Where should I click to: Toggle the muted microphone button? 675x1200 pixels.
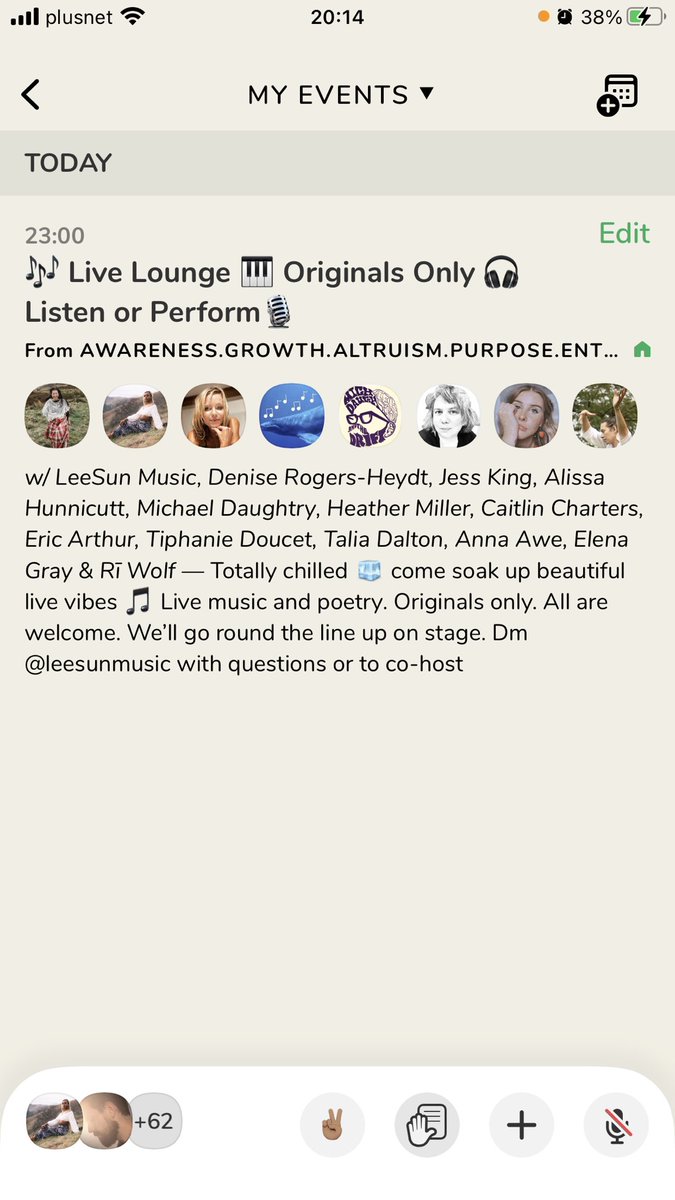click(616, 1125)
